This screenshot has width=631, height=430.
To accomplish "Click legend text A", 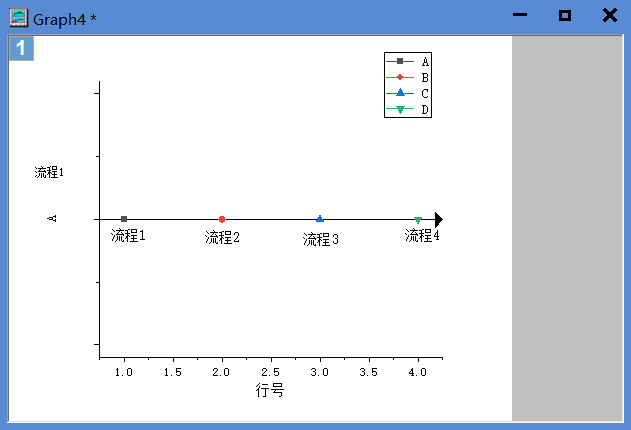I will click(425, 62).
